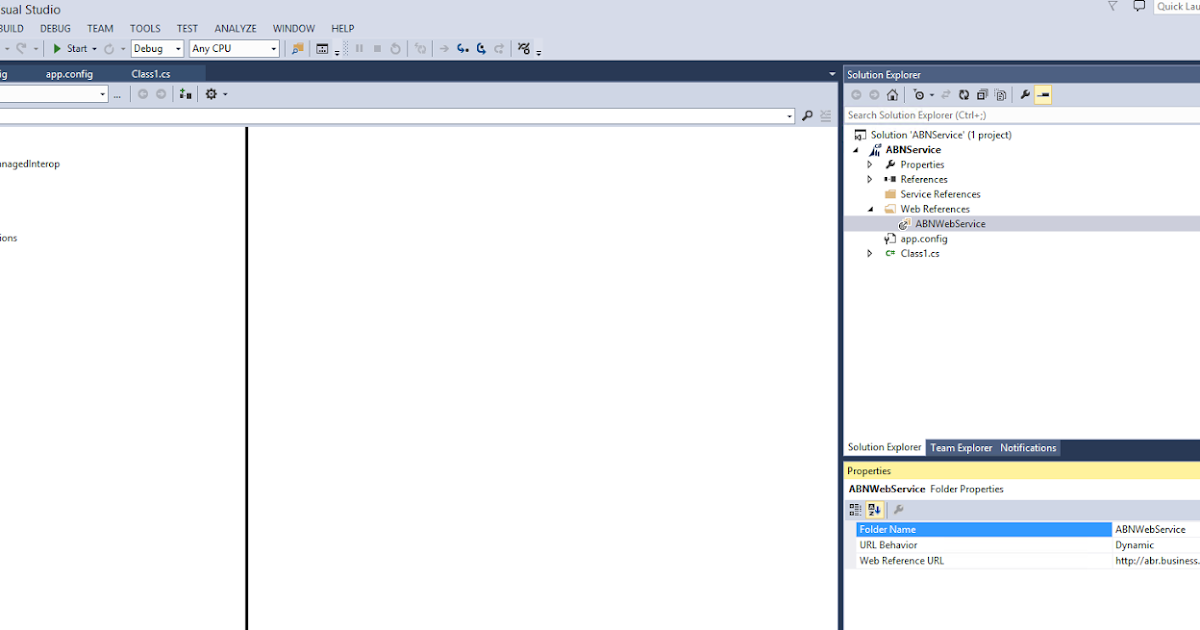Open the DEBUG menu
The width and height of the screenshot is (1200, 630).
point(55,29)
